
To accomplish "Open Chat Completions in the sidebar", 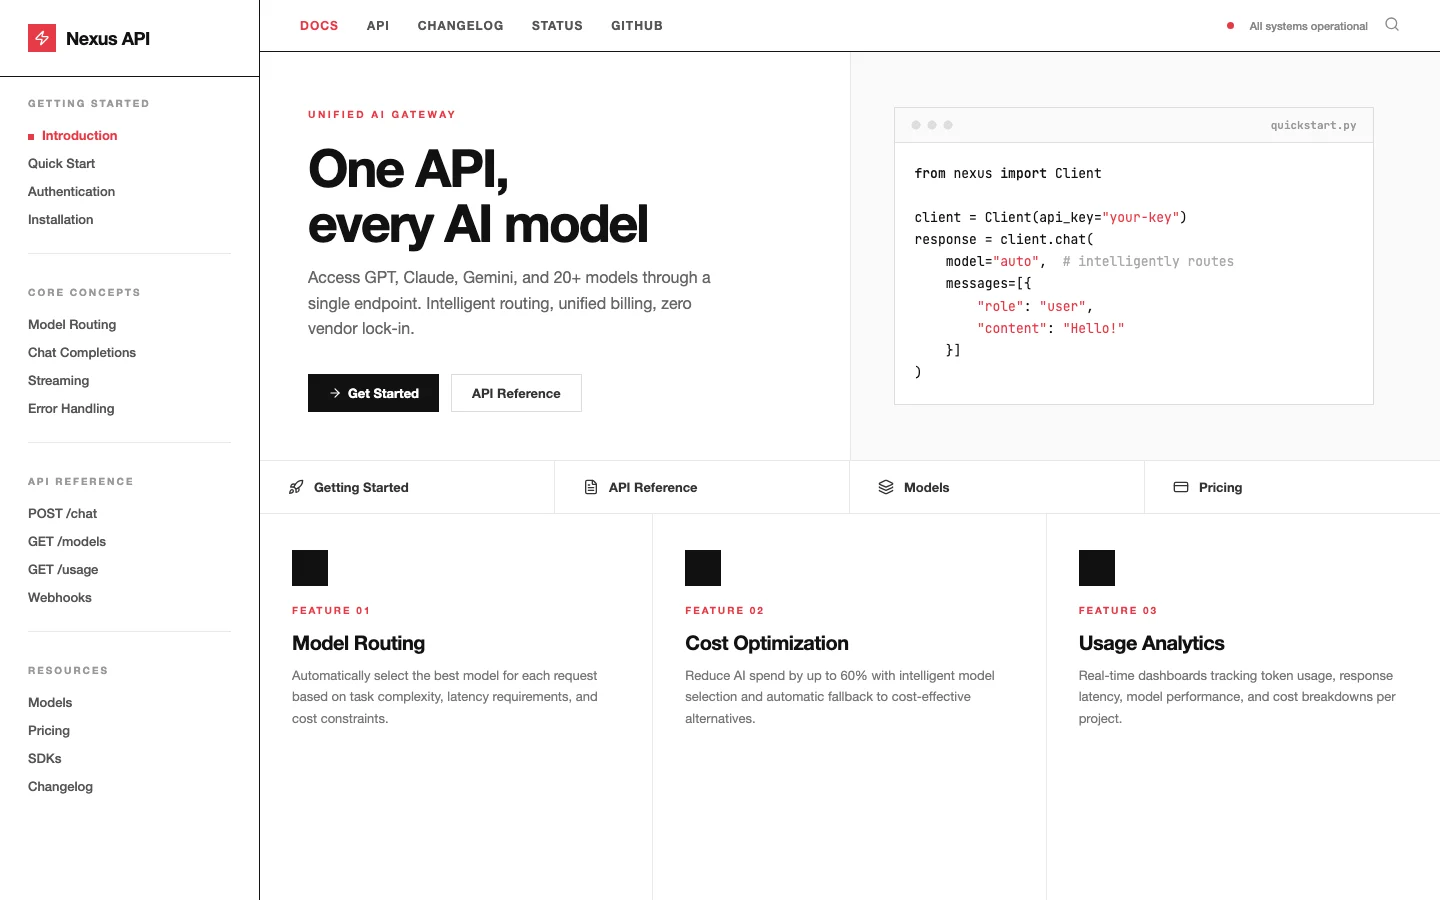I will 82,352.
